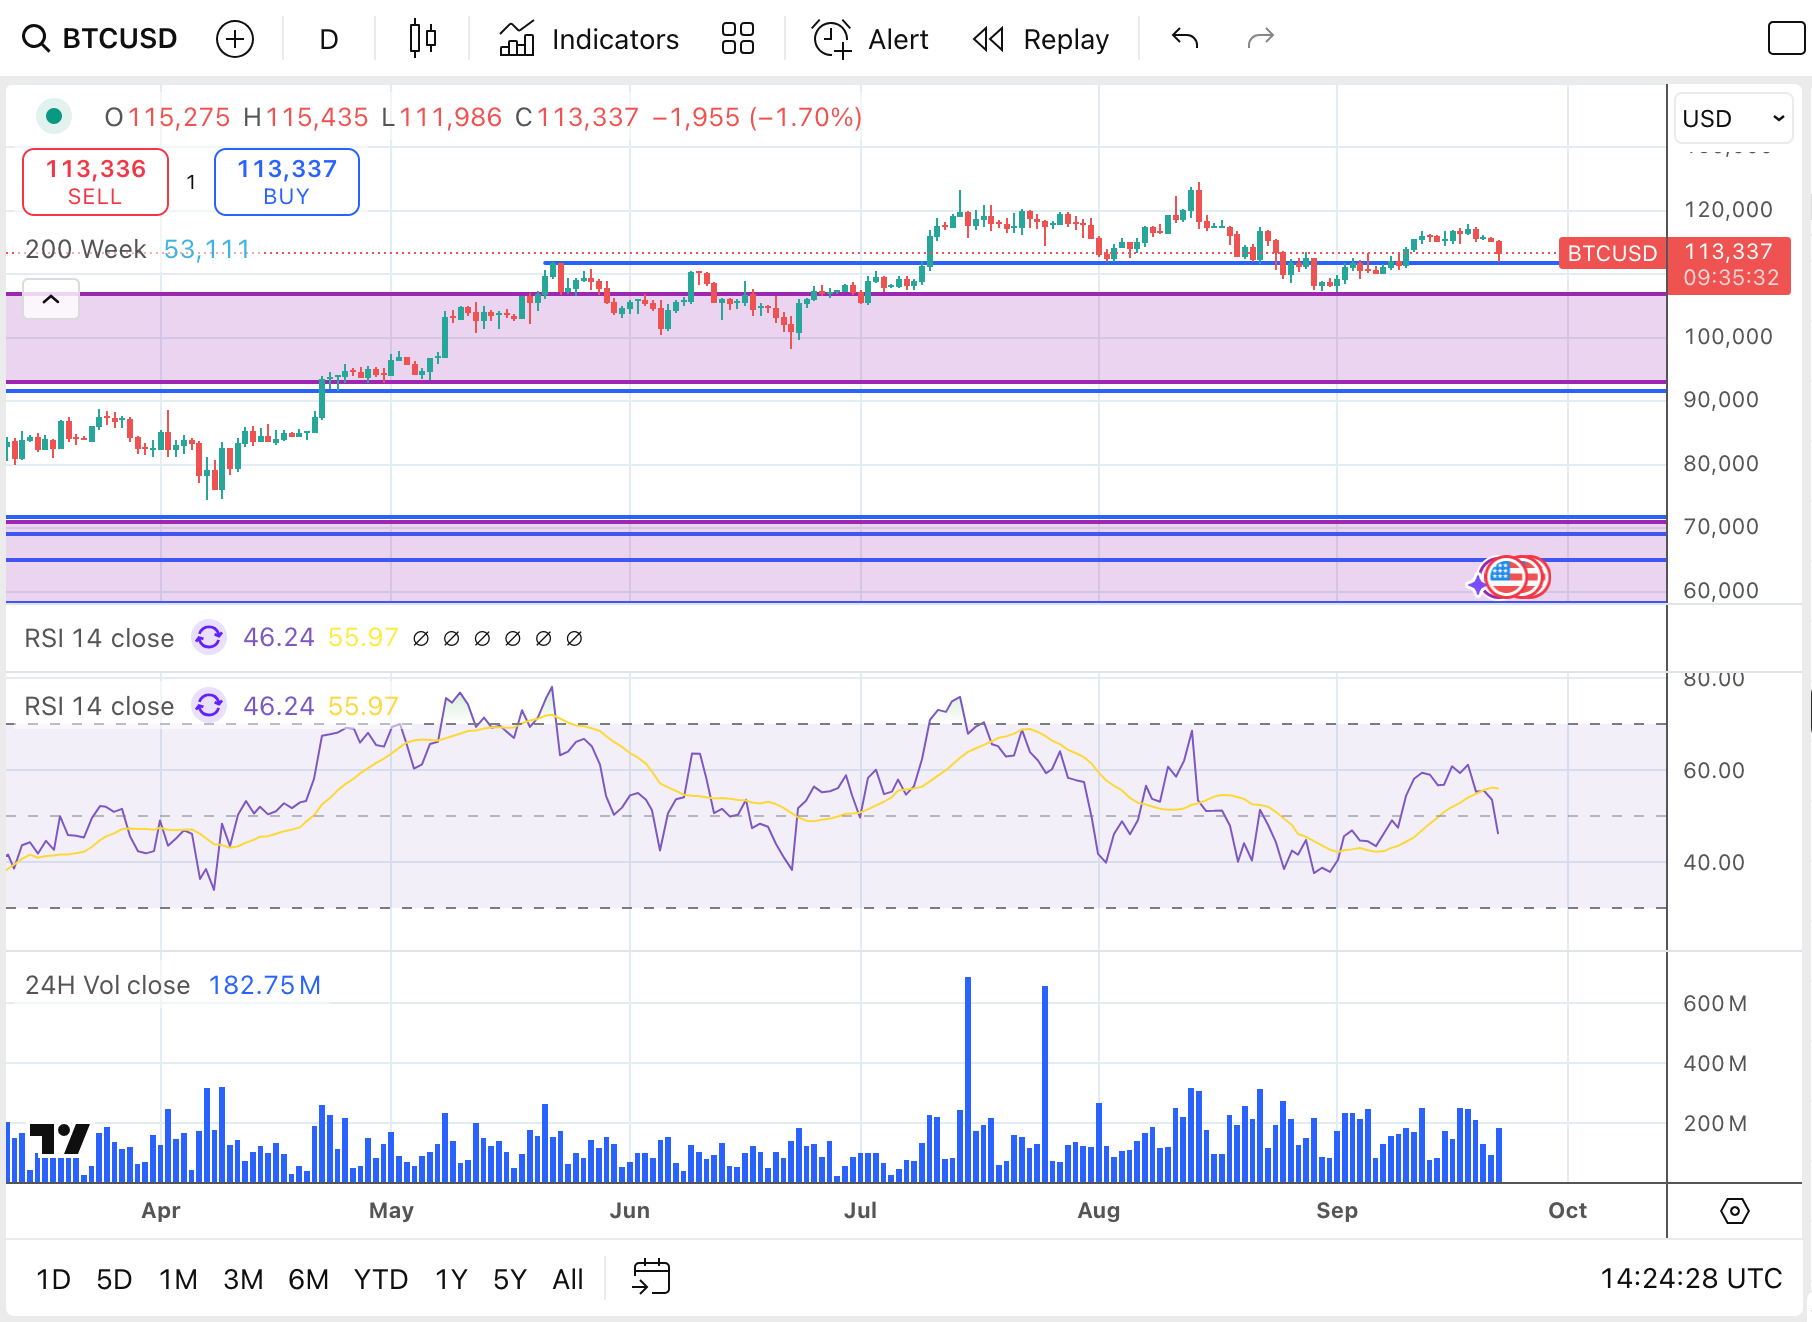1812x1322 pixels.
Task: Click the Indicators chart icon
Action: point(517,39)
